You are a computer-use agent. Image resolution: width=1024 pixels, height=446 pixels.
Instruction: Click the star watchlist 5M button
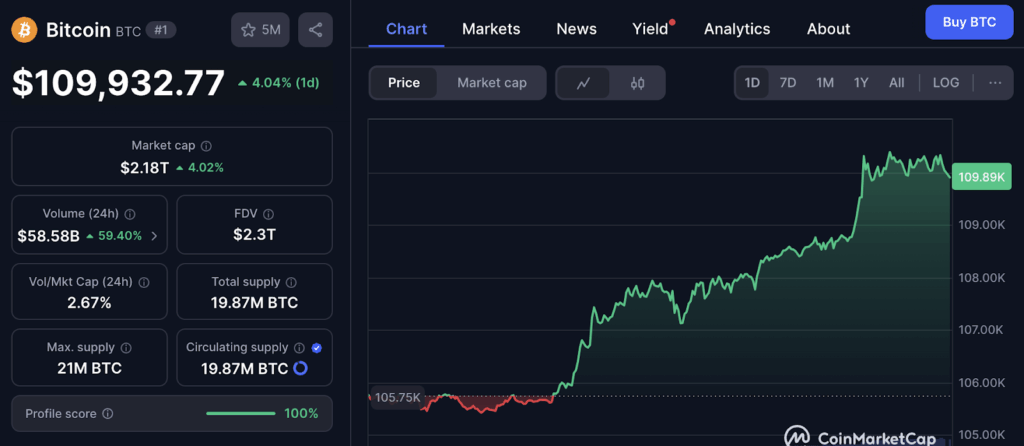pyautogui.click(x=260, y=30)
